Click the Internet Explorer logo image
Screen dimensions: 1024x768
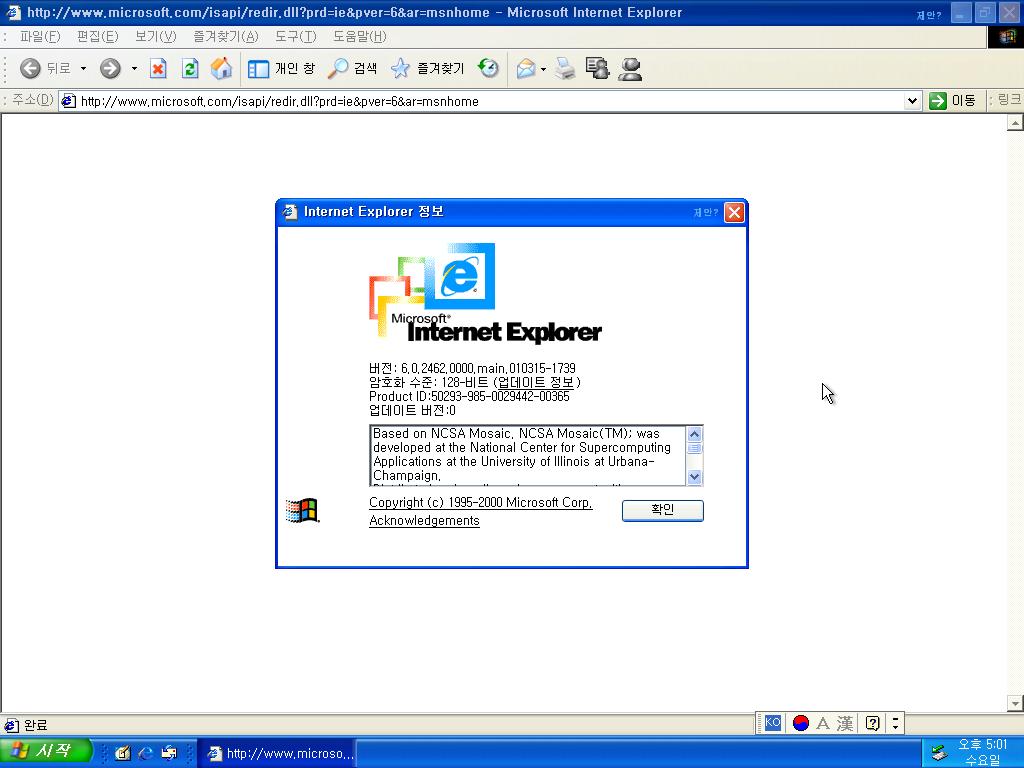pyautogui.click(x=485, y=293)
